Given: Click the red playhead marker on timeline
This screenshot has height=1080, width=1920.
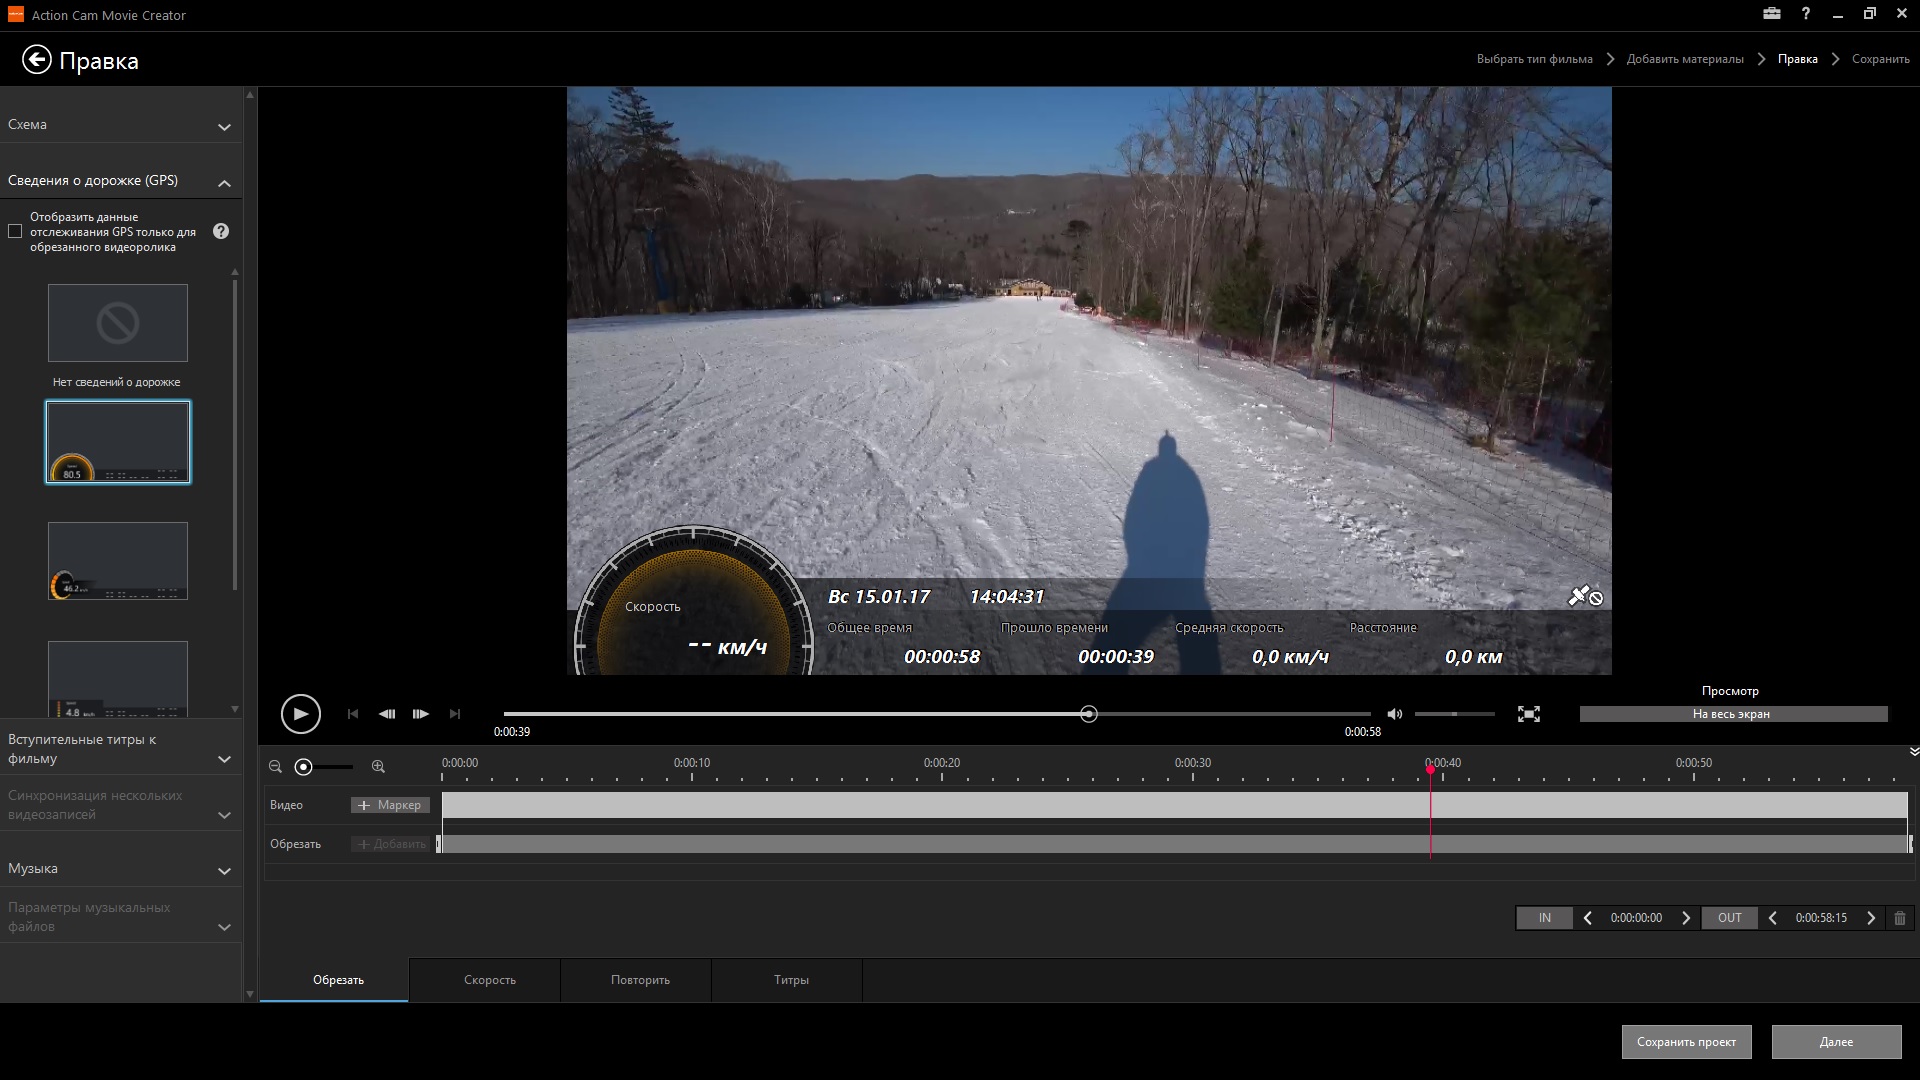Looking at the screenshot, I should click(1430, 768).
